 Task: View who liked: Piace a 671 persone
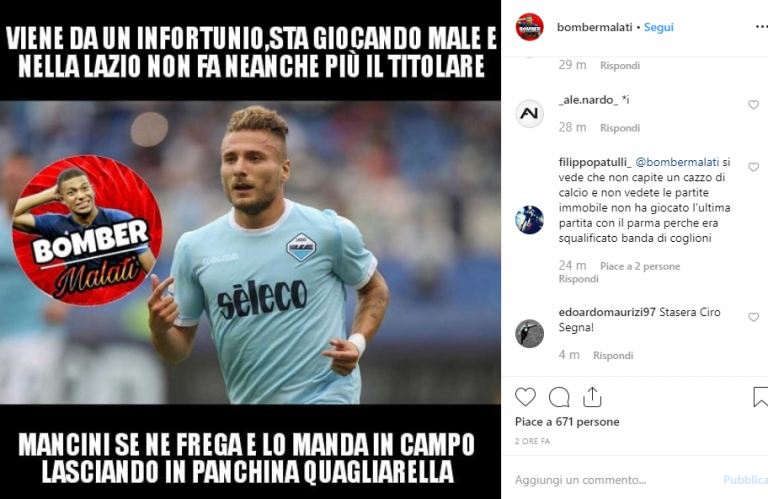click(x=567, y=422)
